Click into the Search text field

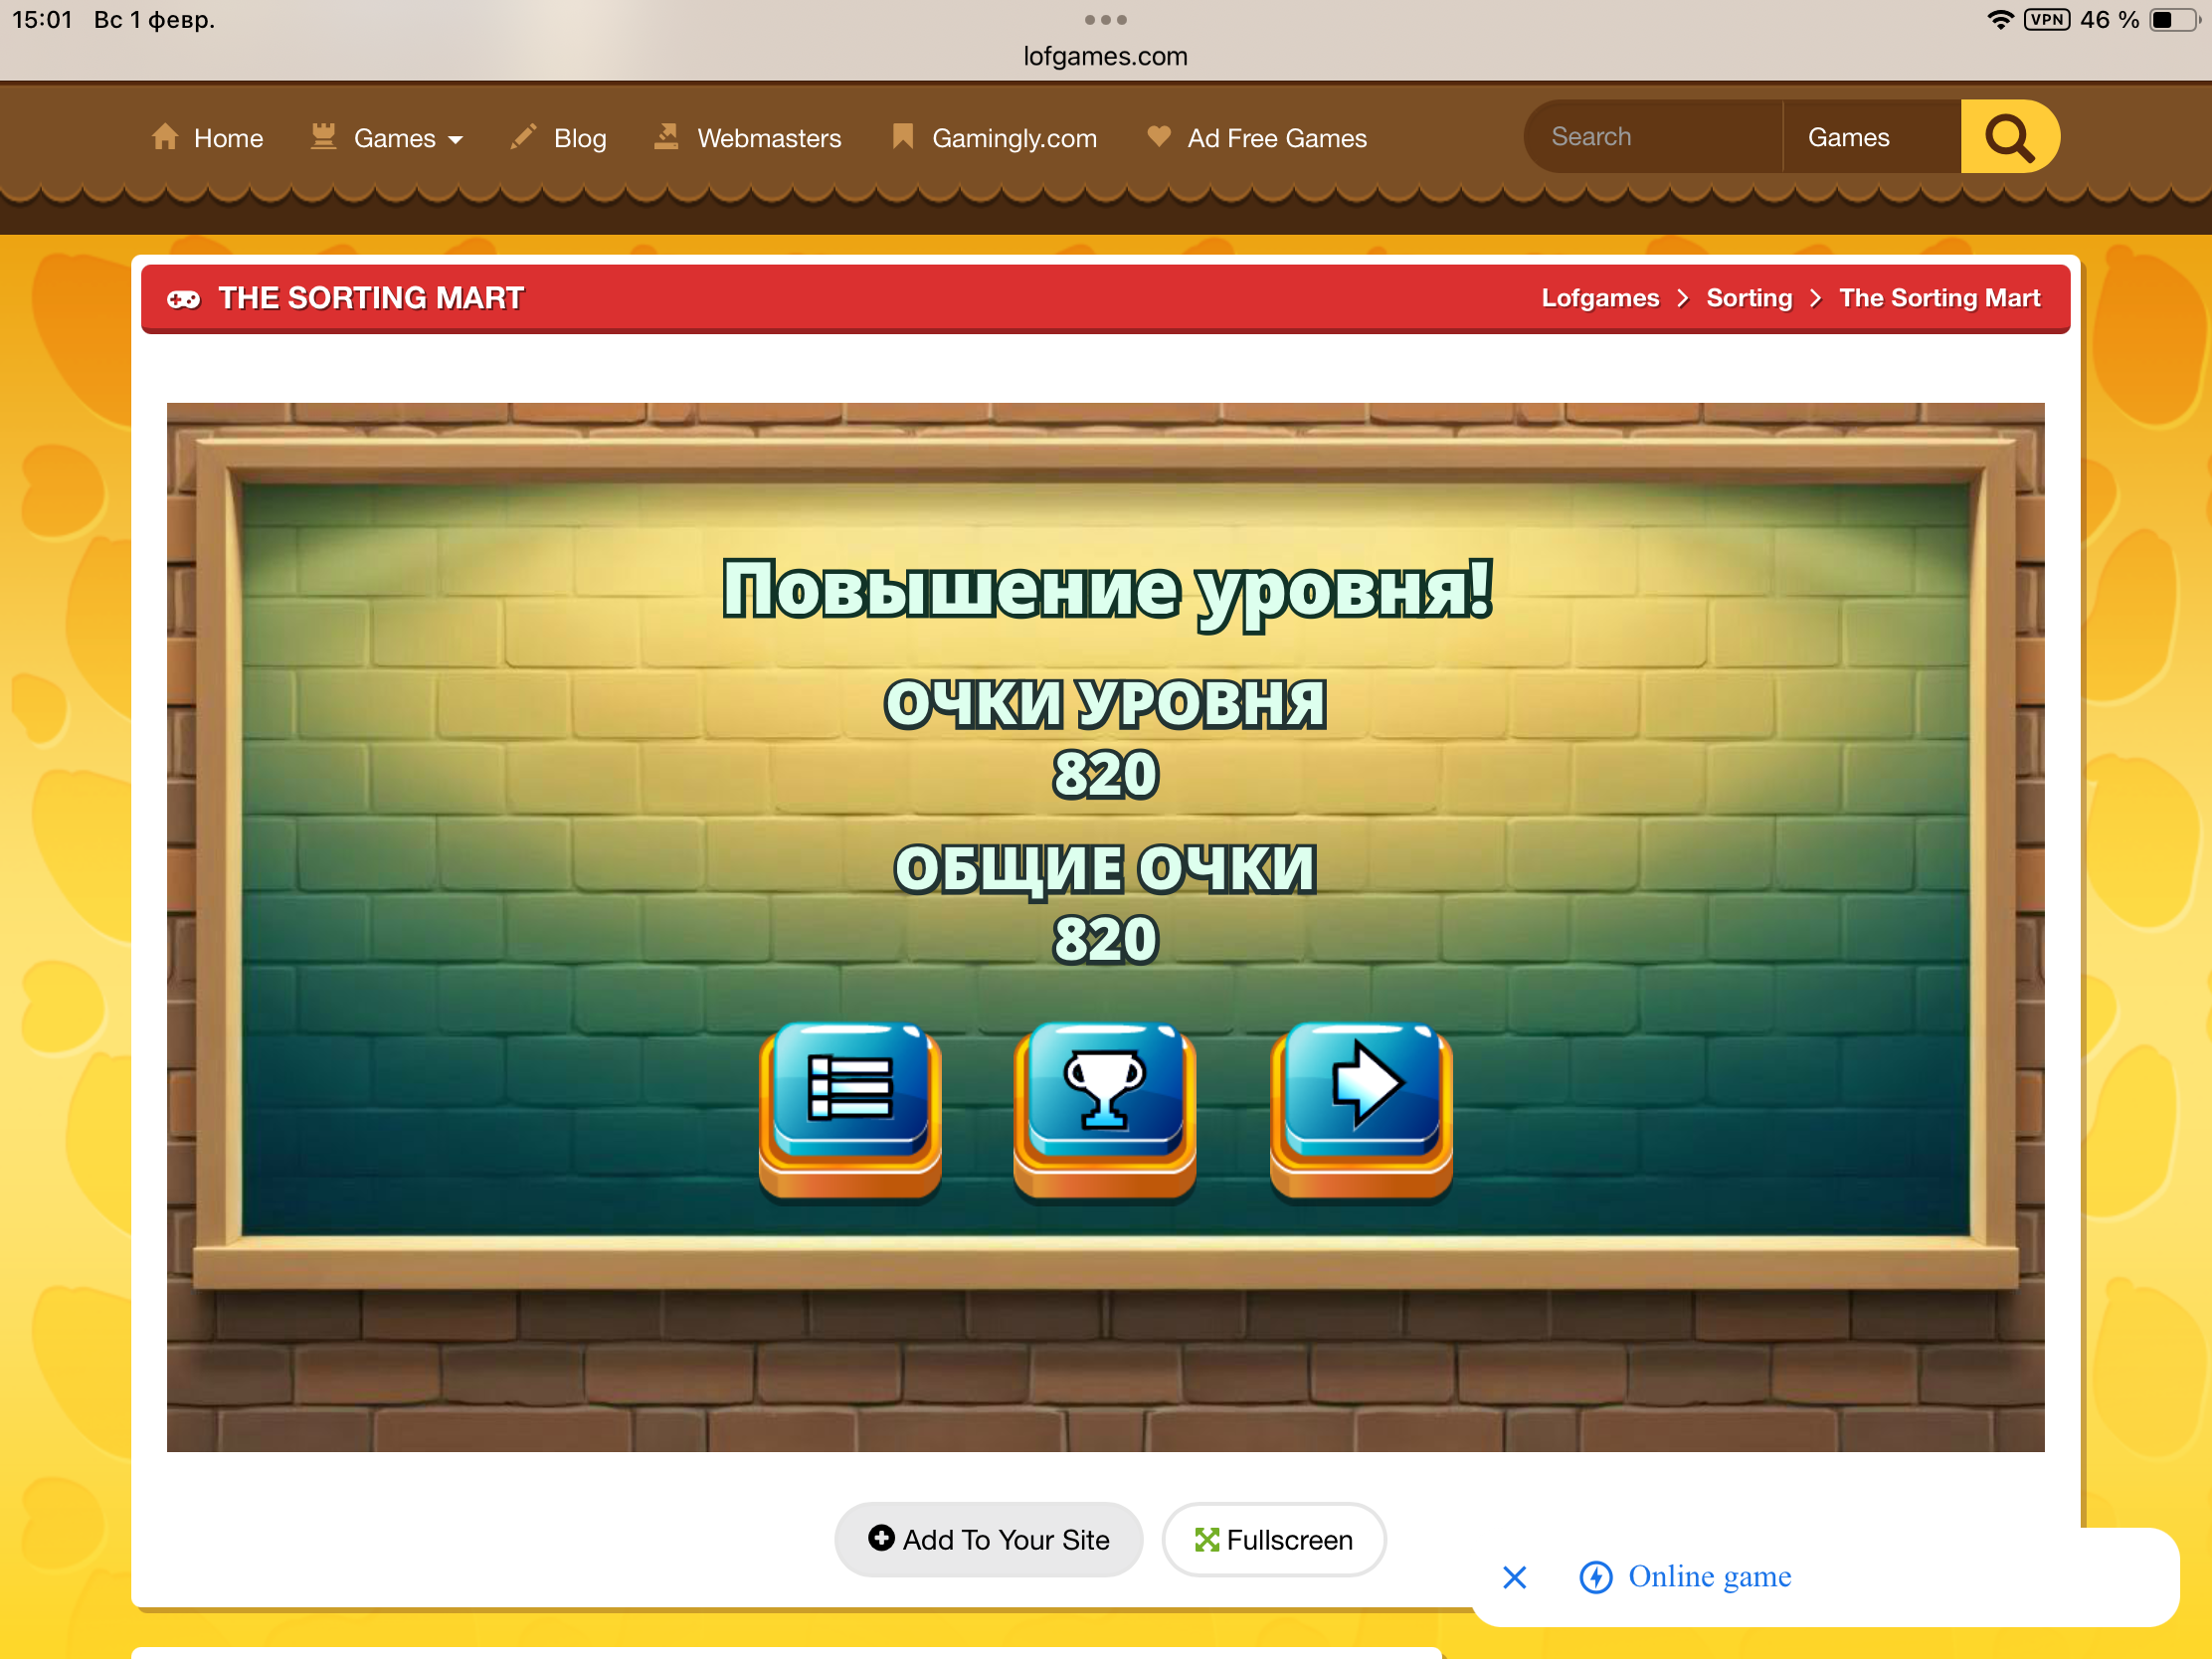(x=1650, y=137)
